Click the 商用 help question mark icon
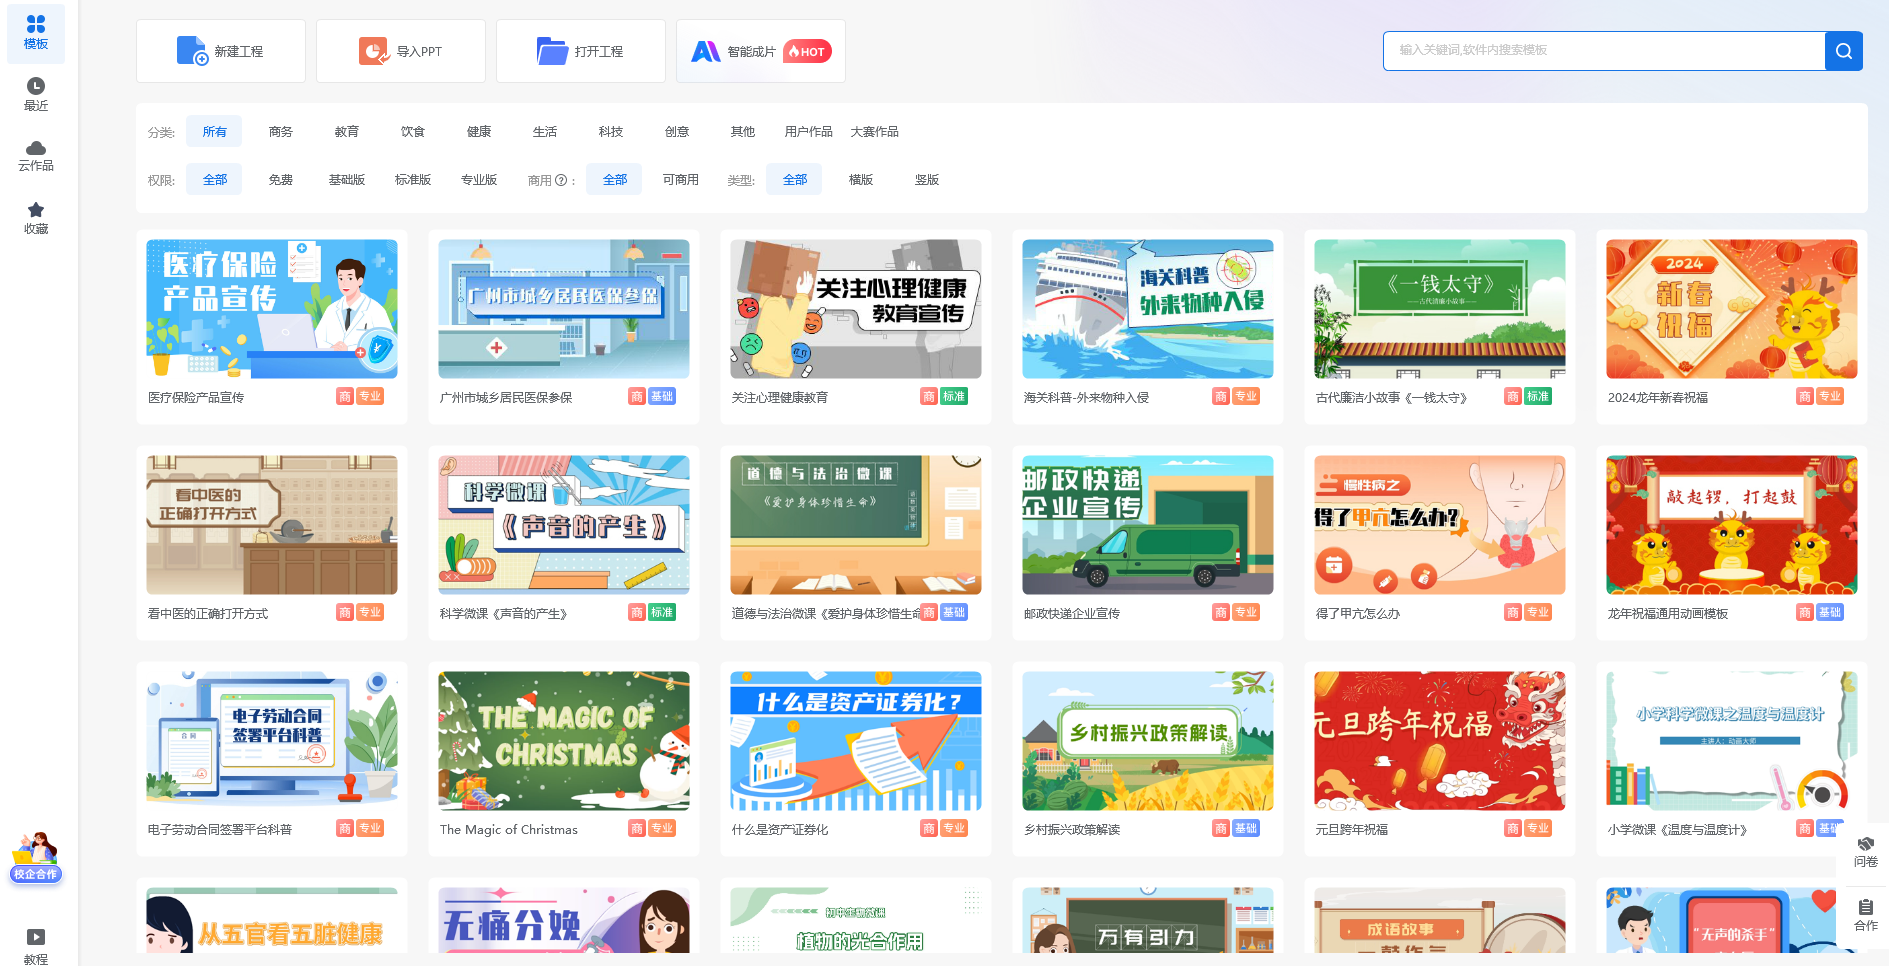1889x966 pixels. [561, 180]
